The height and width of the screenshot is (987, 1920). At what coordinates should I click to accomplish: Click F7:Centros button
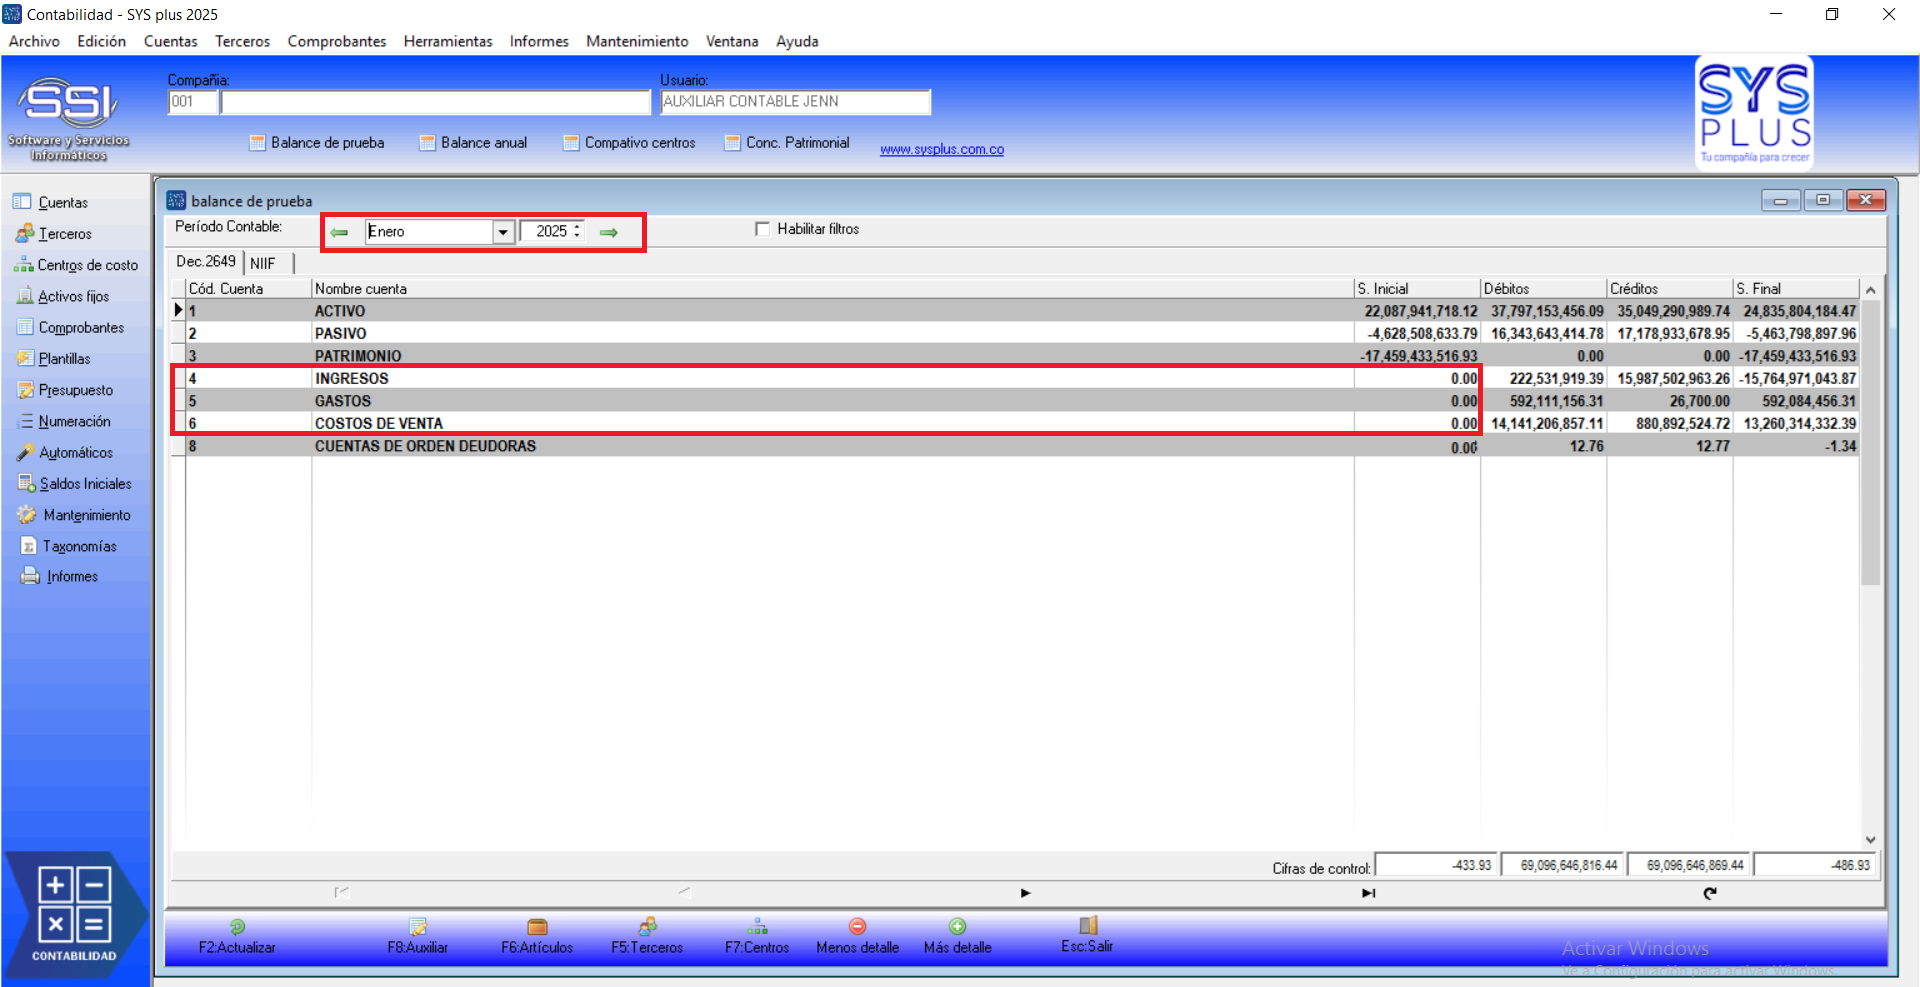757,936
